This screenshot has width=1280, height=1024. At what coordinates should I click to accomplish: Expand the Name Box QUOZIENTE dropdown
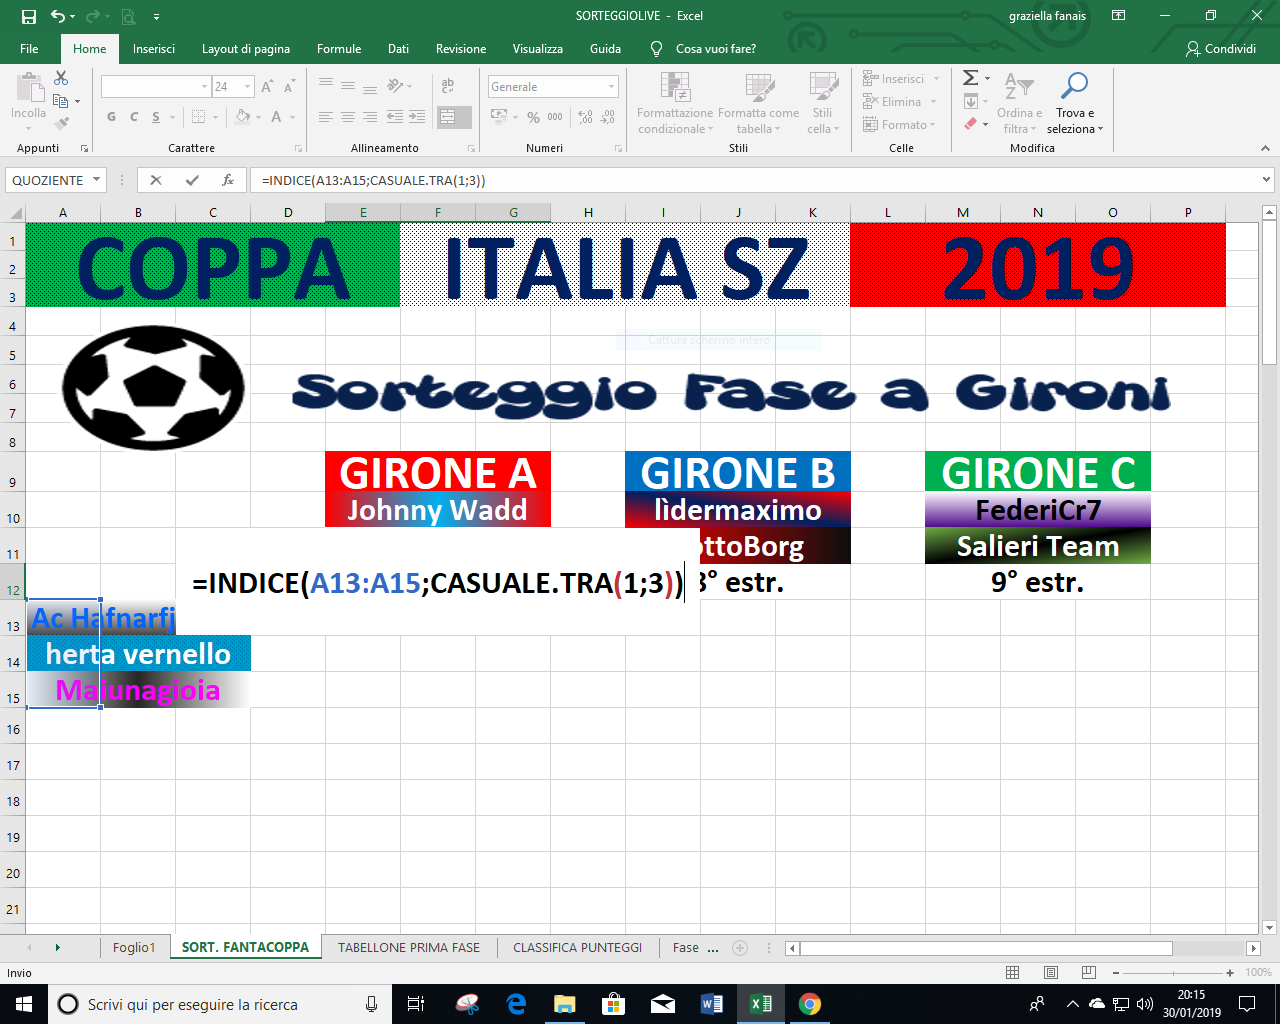pos(97,180)
